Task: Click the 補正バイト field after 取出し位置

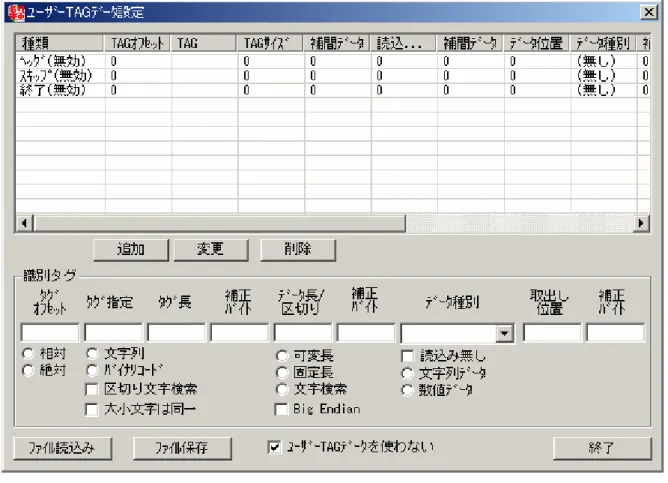Action: click(615, 333)
